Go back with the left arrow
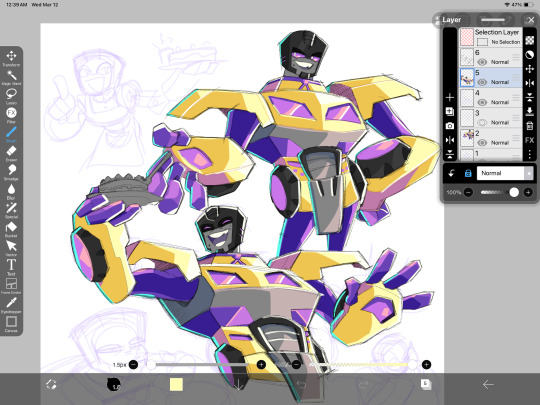Viewport: 540px width, 405px height. coord(488,384)
